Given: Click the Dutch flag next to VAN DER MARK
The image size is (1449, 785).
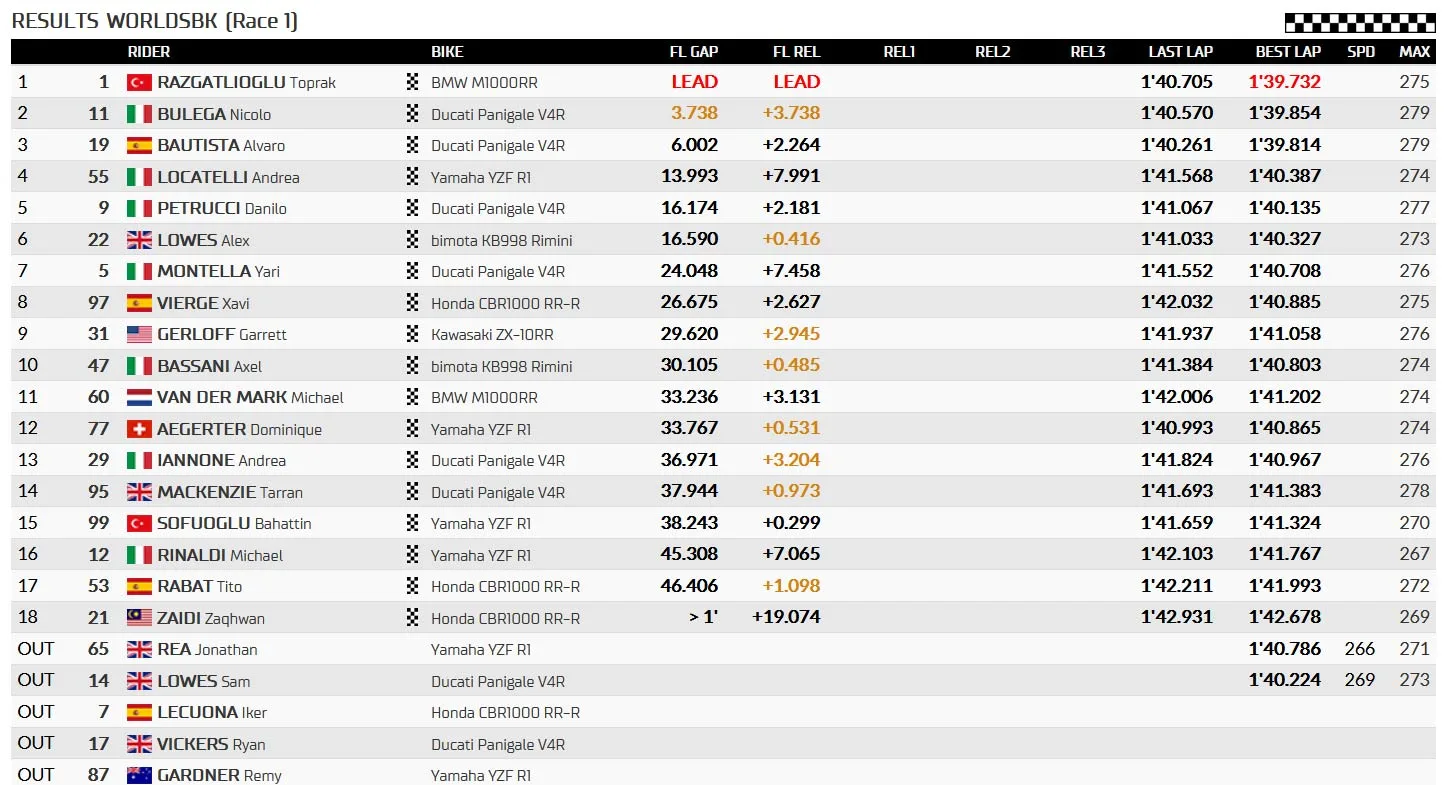Looking at the screenshot, I should [x=139, y=397].
